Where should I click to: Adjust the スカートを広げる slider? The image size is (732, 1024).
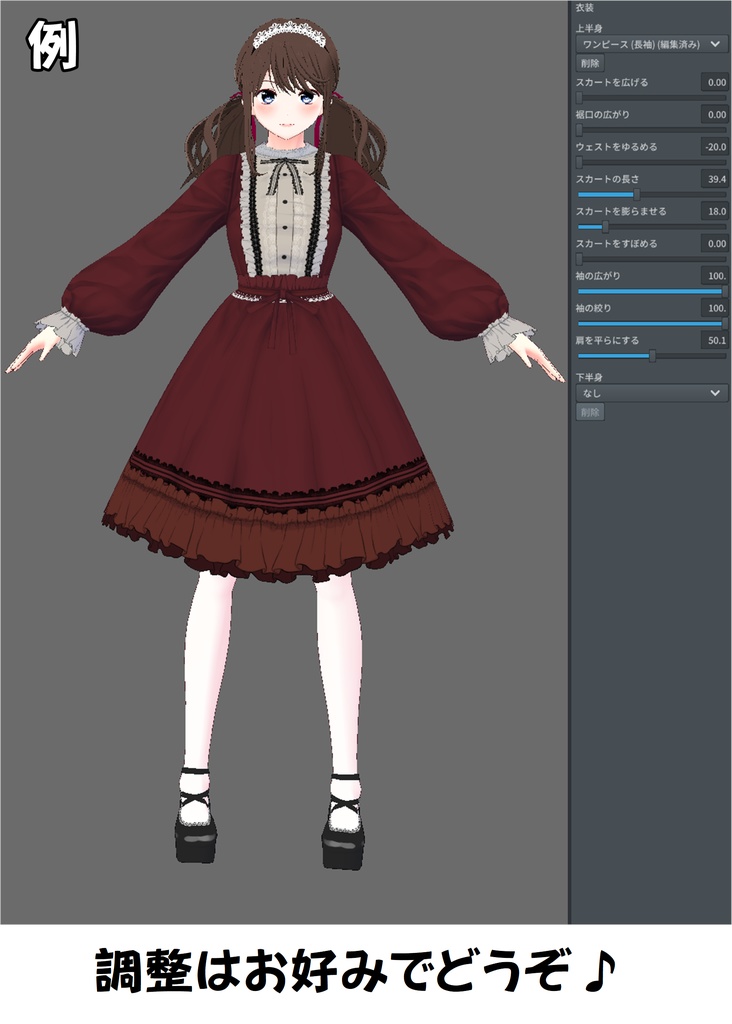652,98
